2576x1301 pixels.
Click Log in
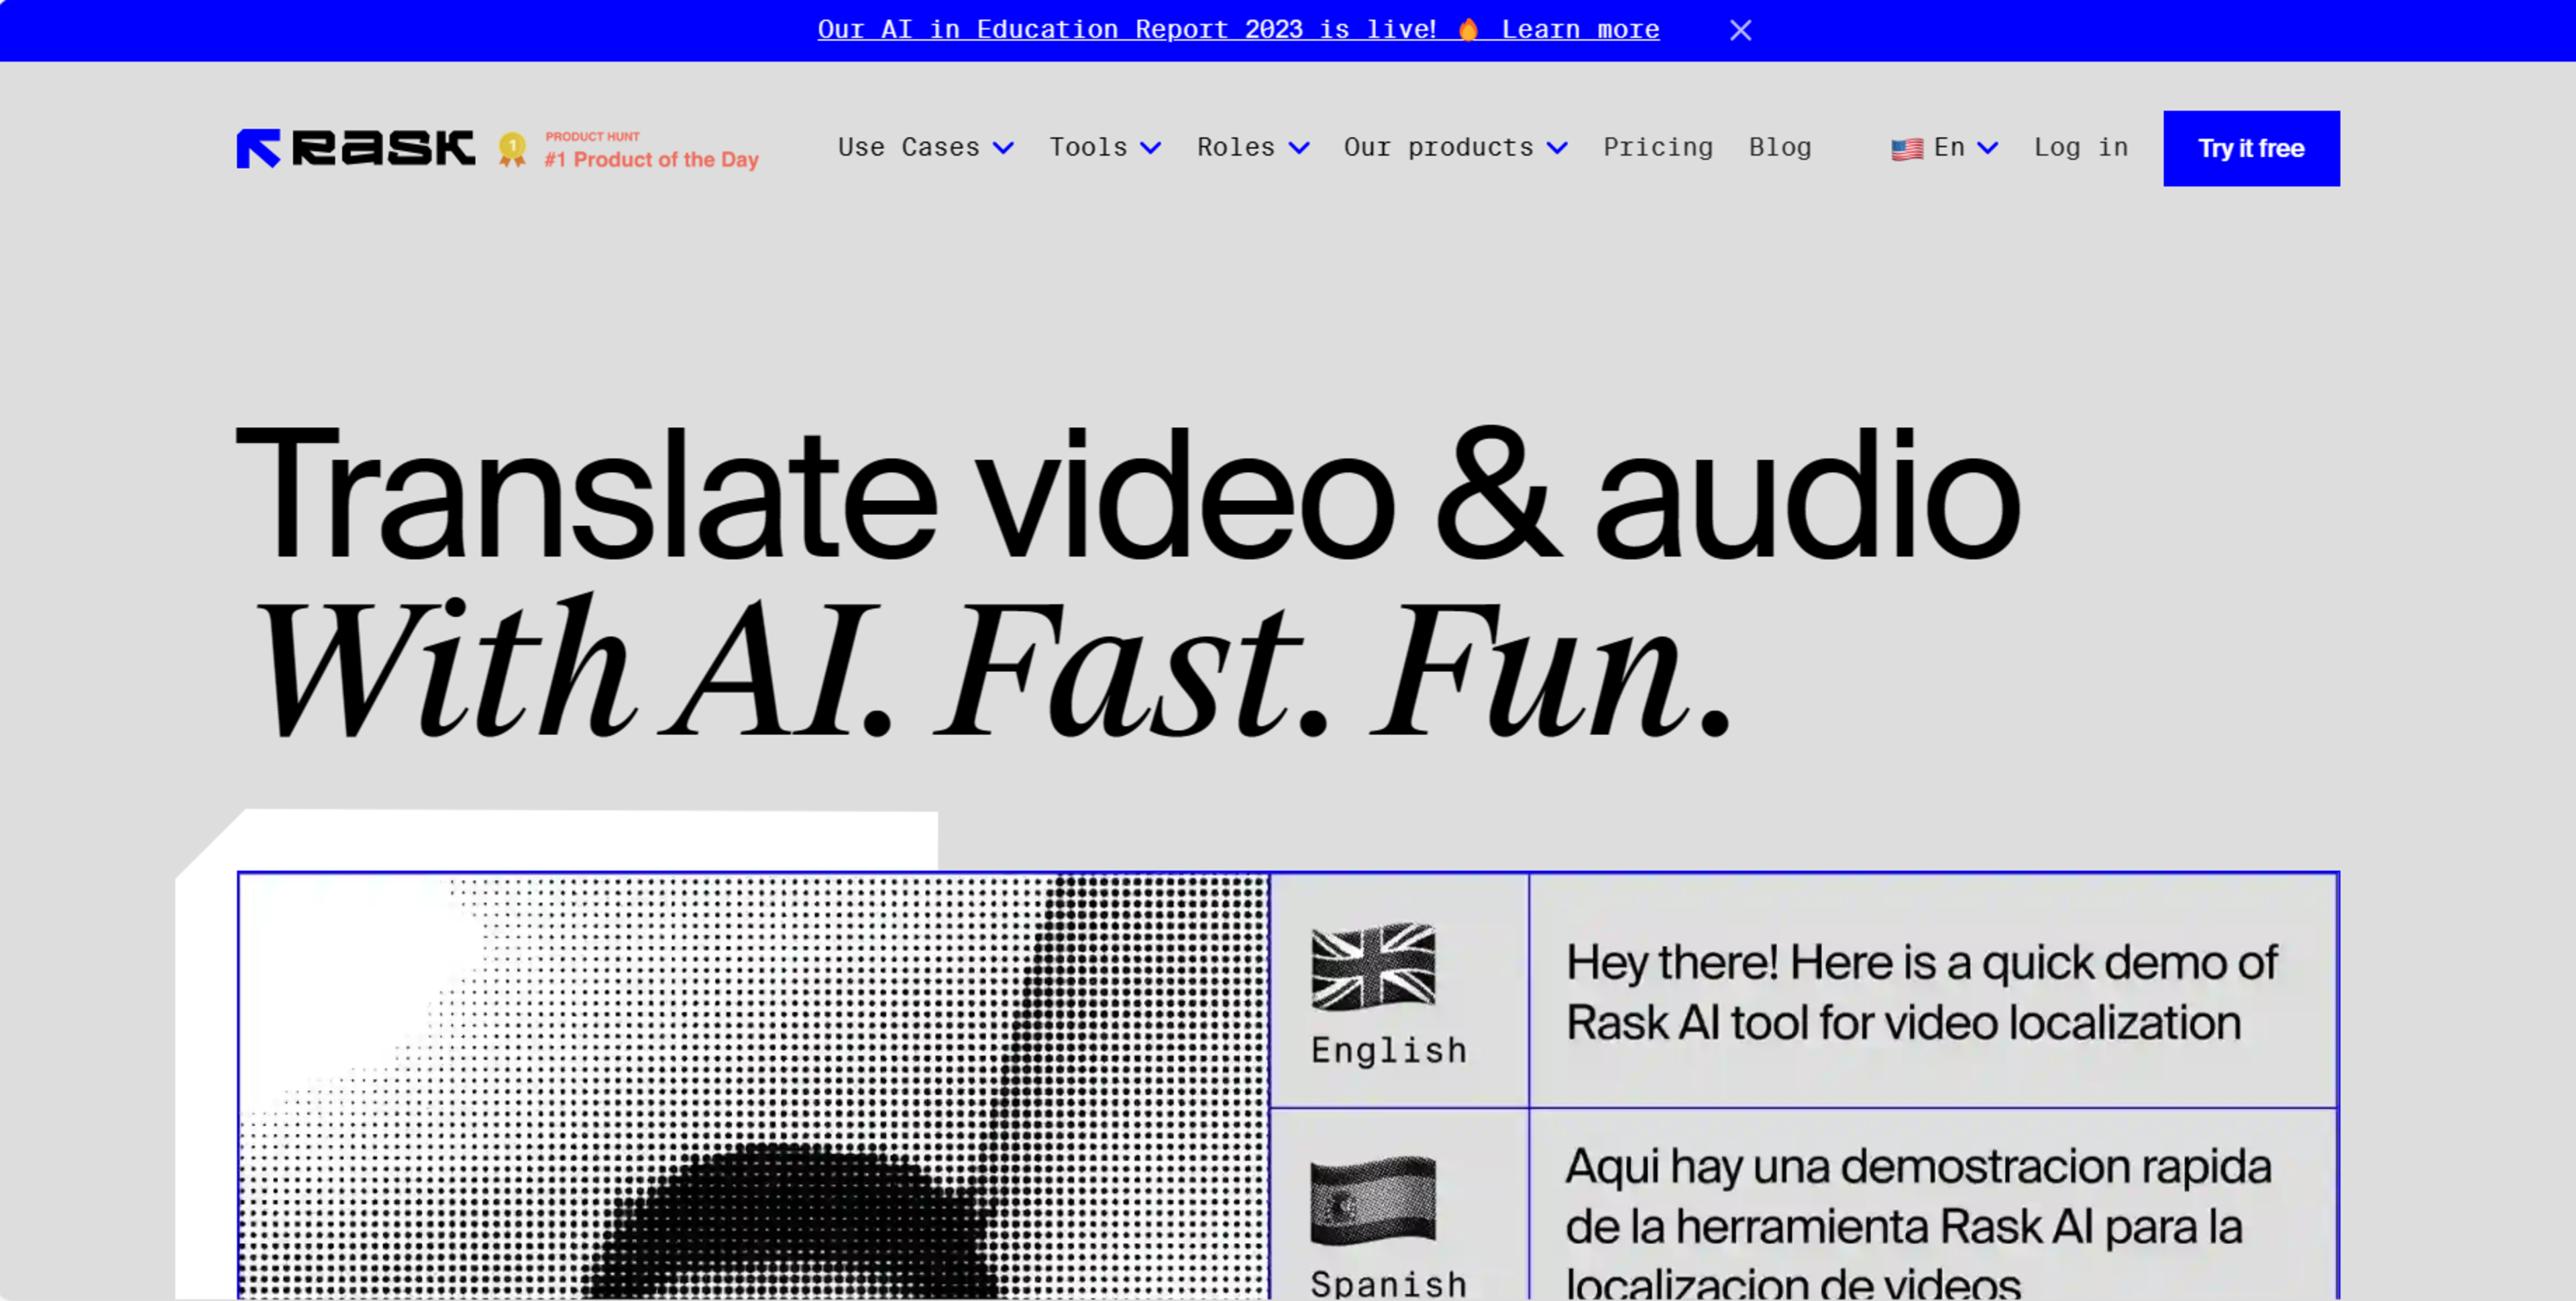pyautogui.click(x=2081, y=148)
